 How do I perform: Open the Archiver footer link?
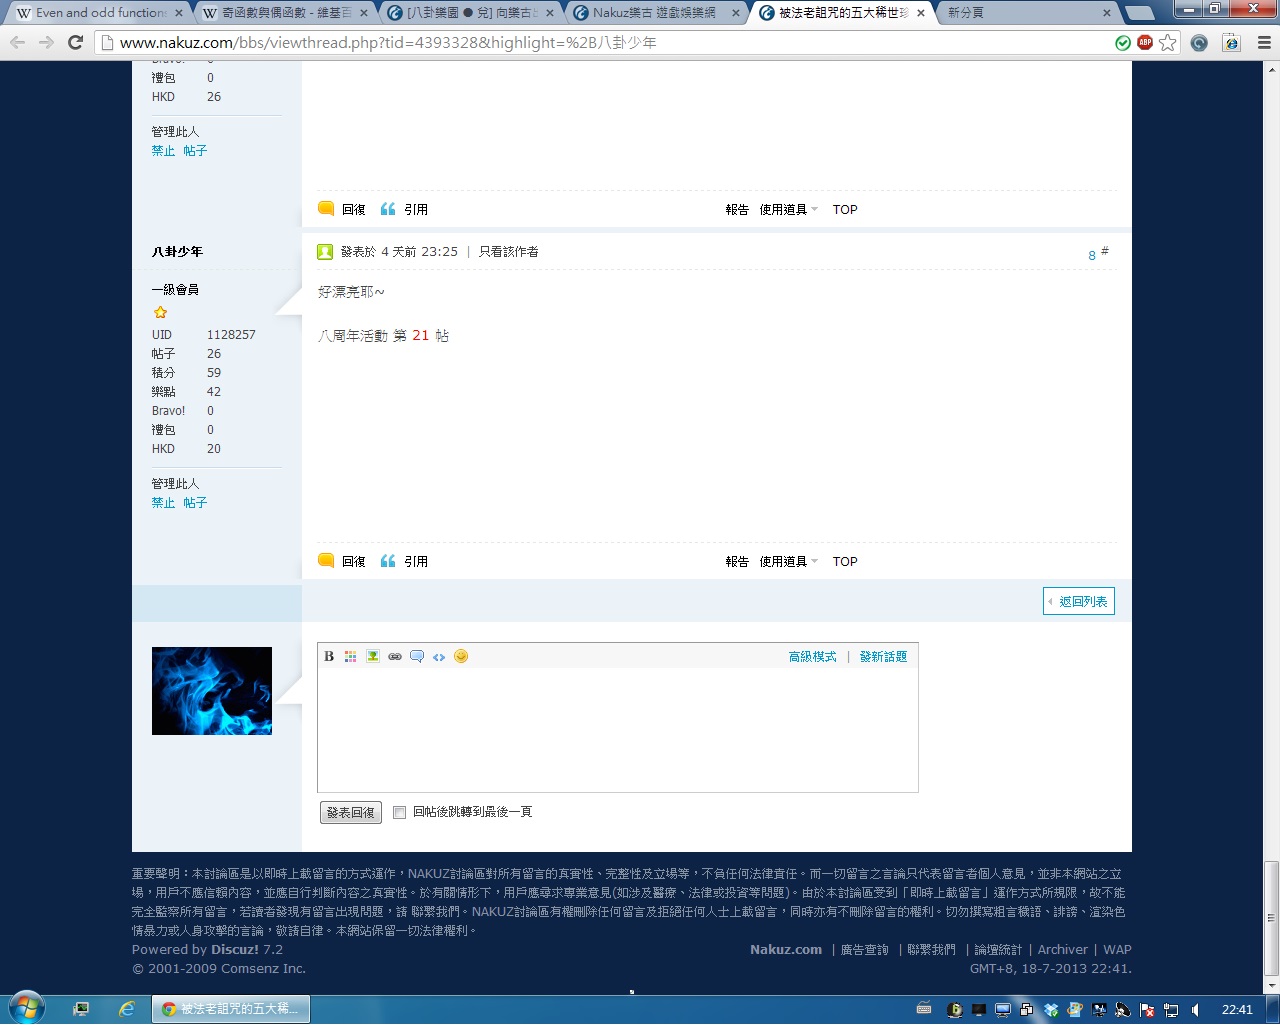1063,950
